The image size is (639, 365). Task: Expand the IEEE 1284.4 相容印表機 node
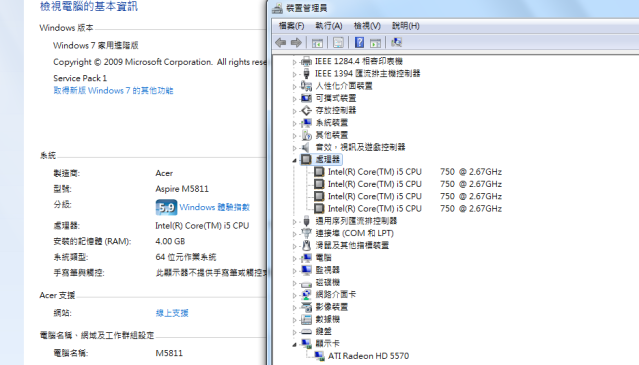[294, 62]
